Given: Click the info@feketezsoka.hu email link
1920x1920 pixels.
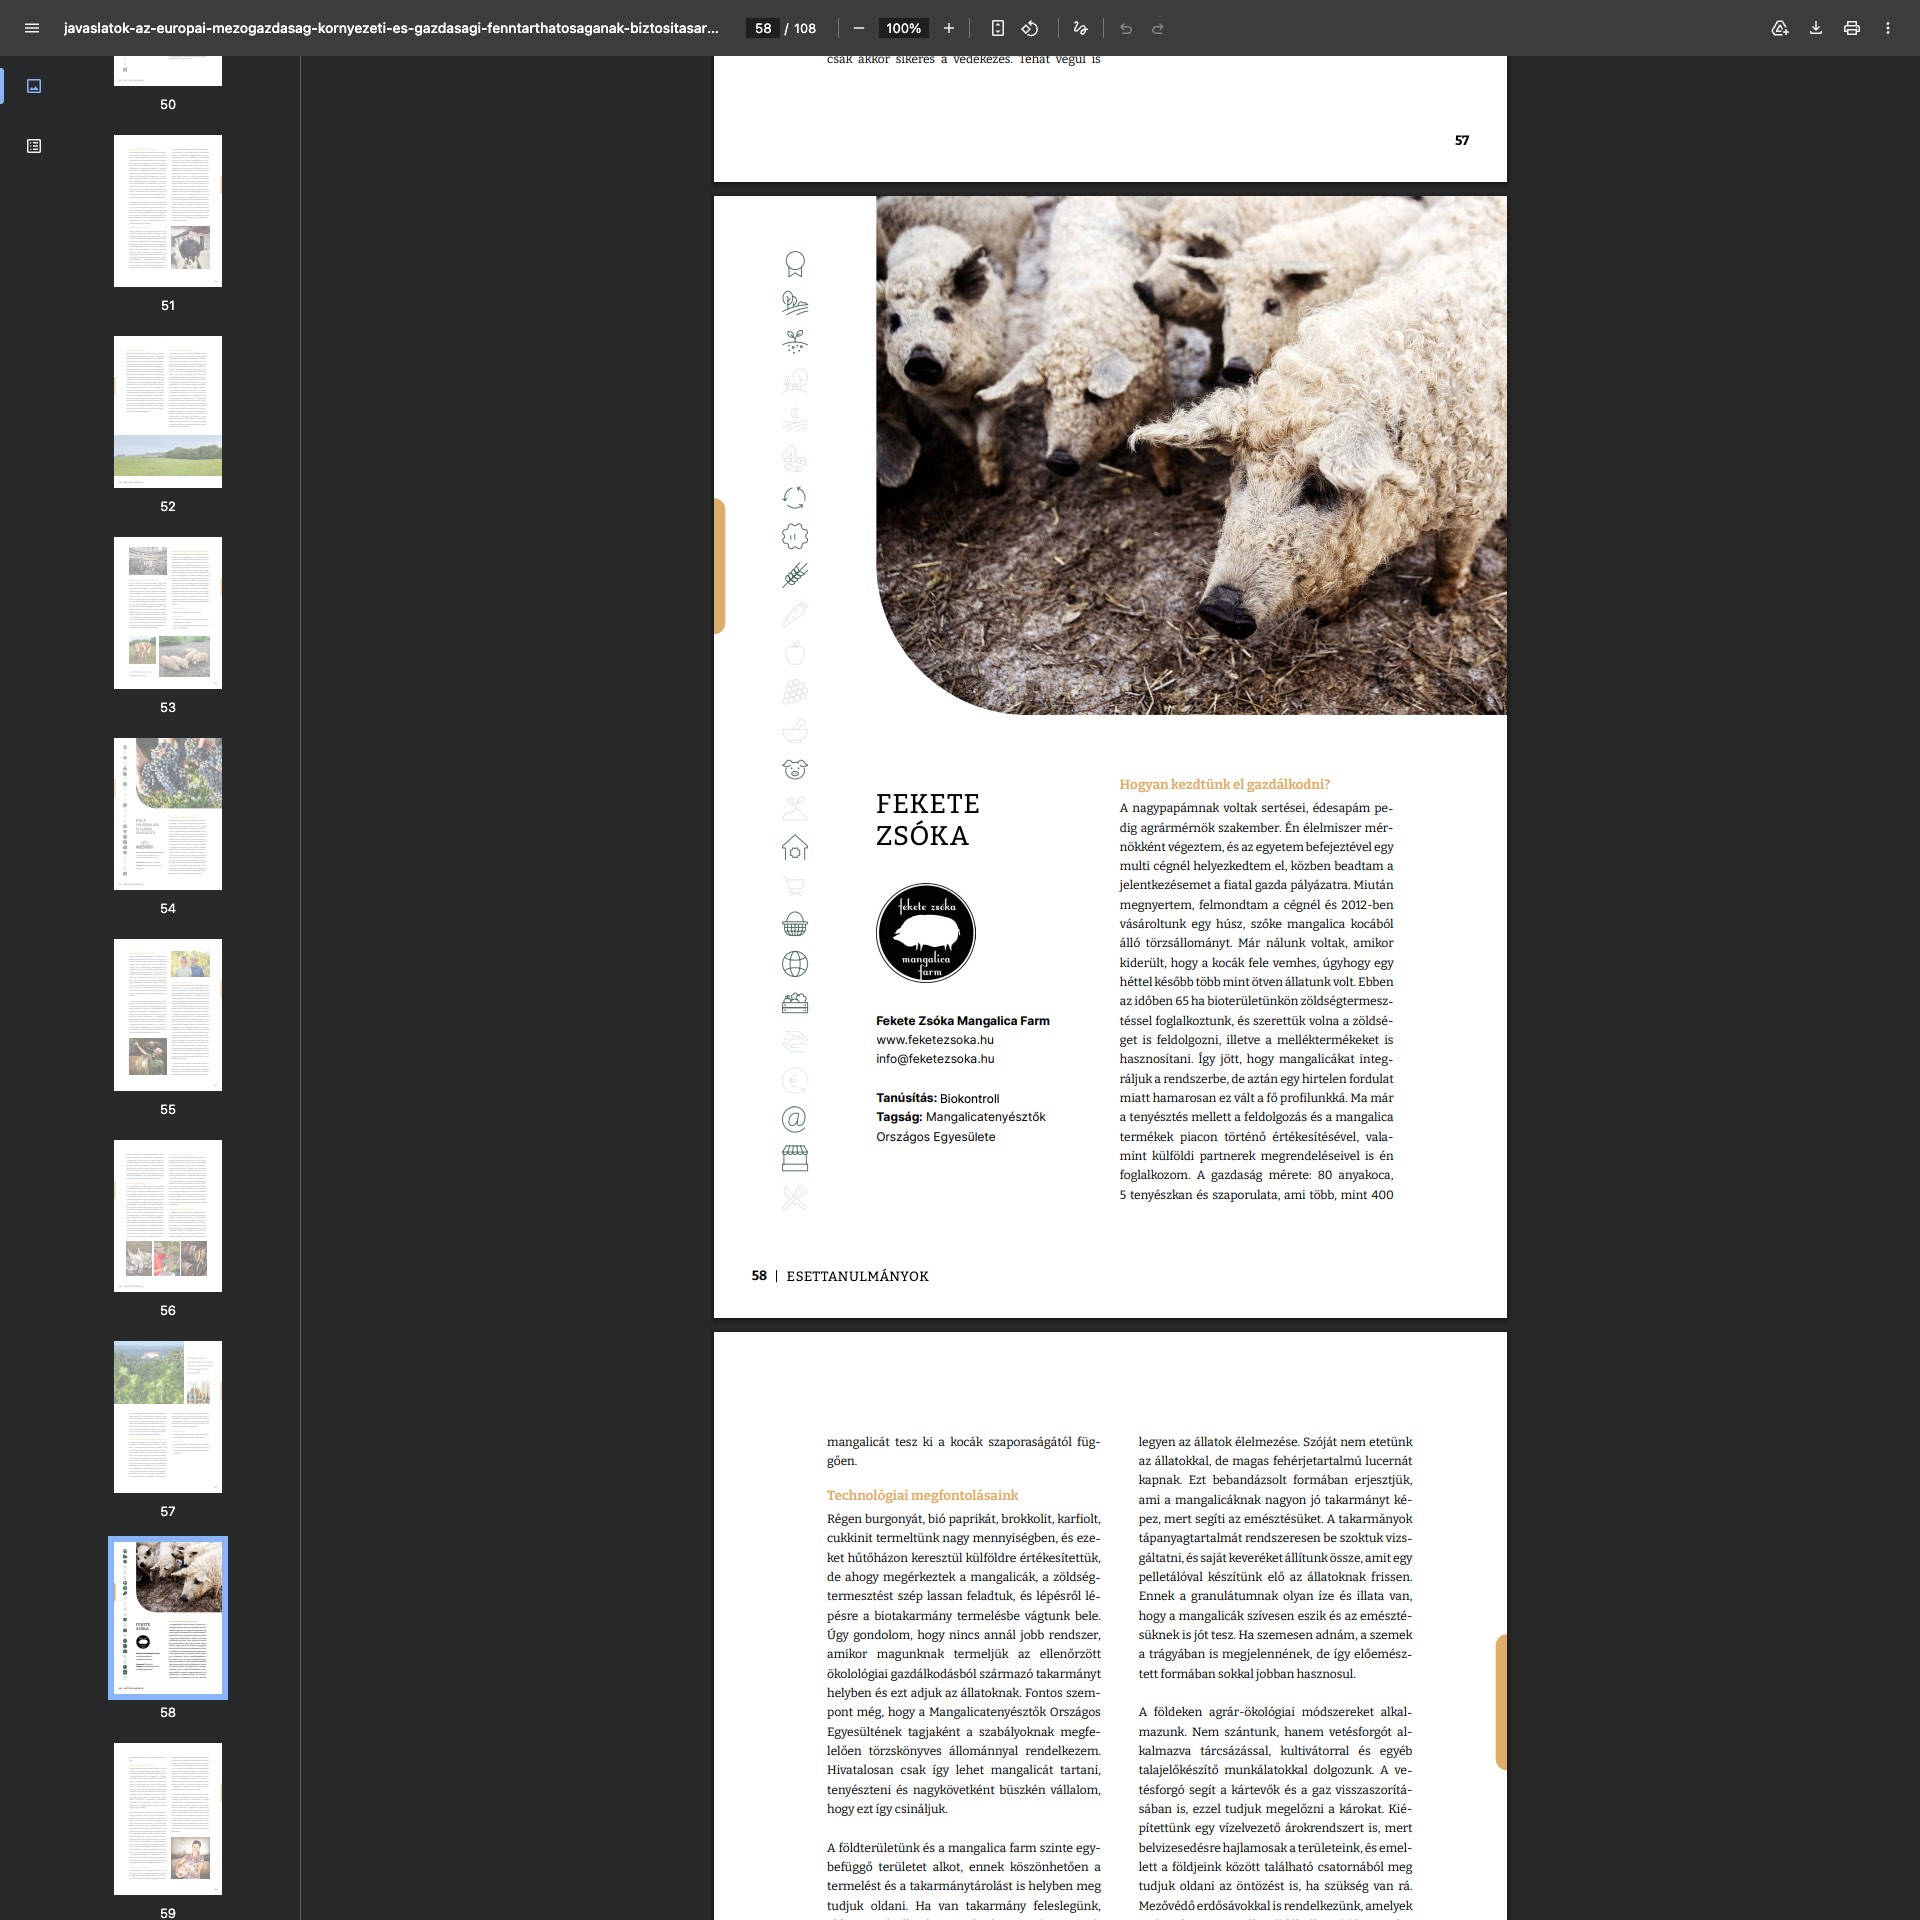Looking at the screenshot, I should [935, 1059].
